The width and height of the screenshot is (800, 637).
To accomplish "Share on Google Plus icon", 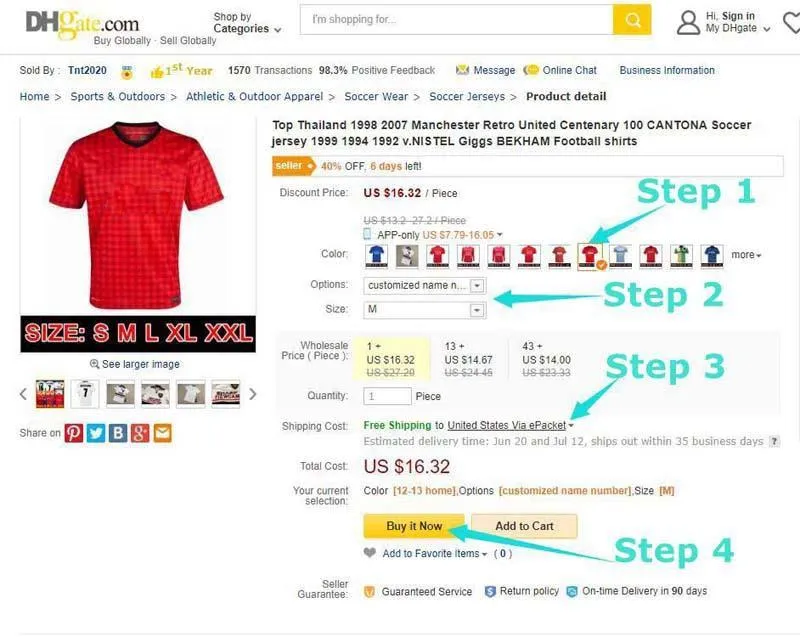I will [140, 433].
